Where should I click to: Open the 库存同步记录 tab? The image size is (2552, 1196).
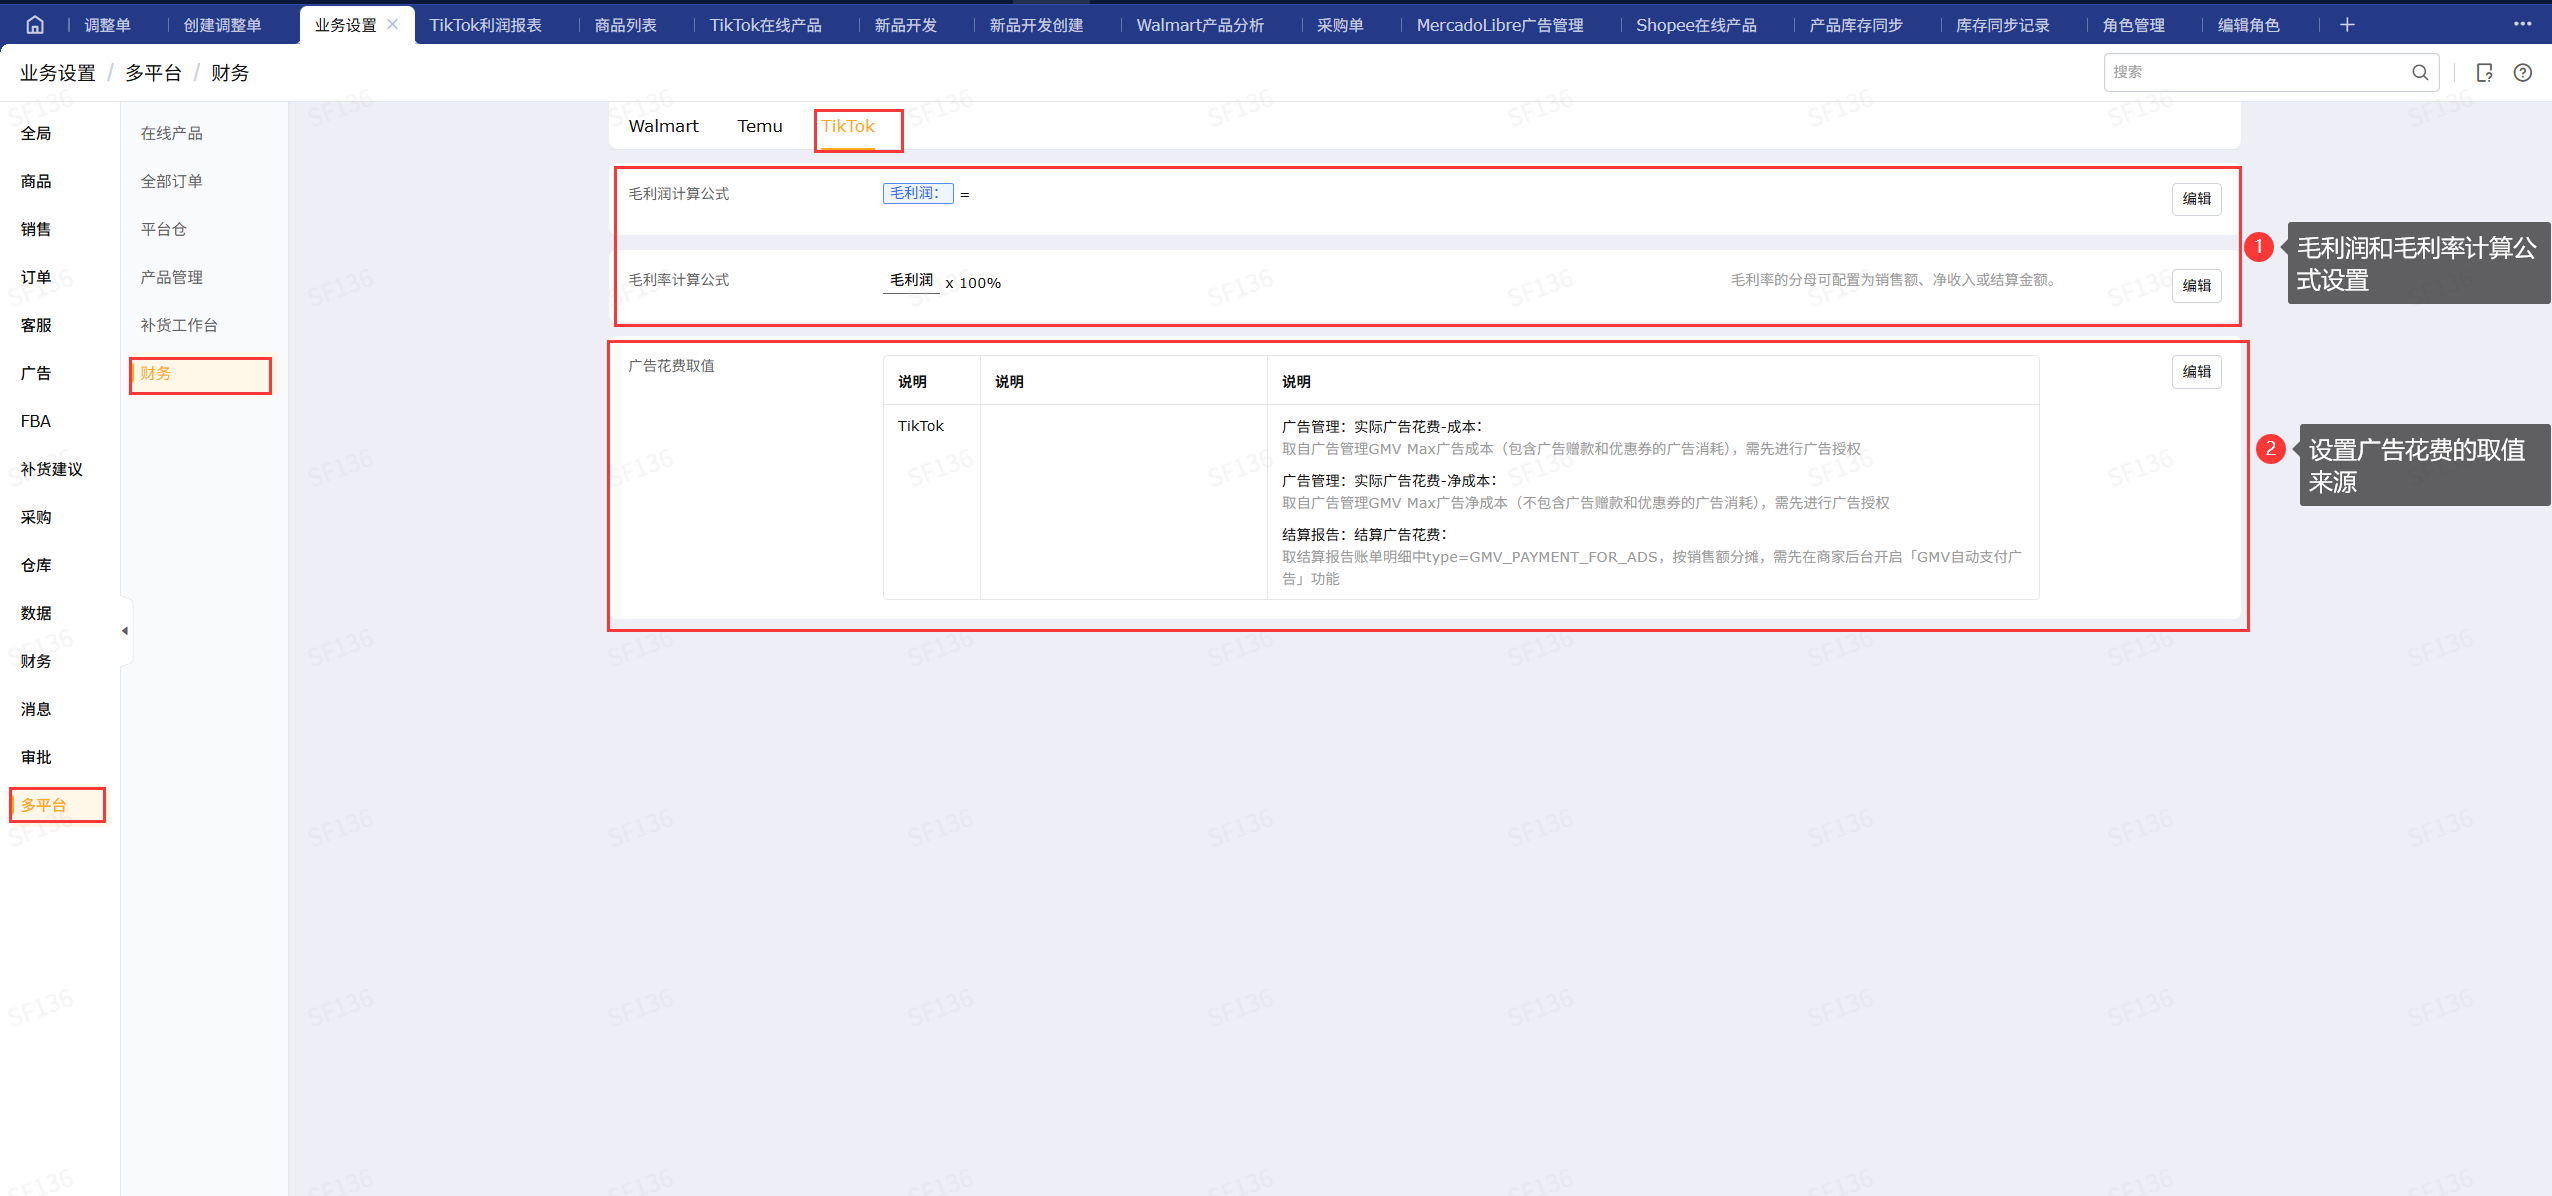2002,25
